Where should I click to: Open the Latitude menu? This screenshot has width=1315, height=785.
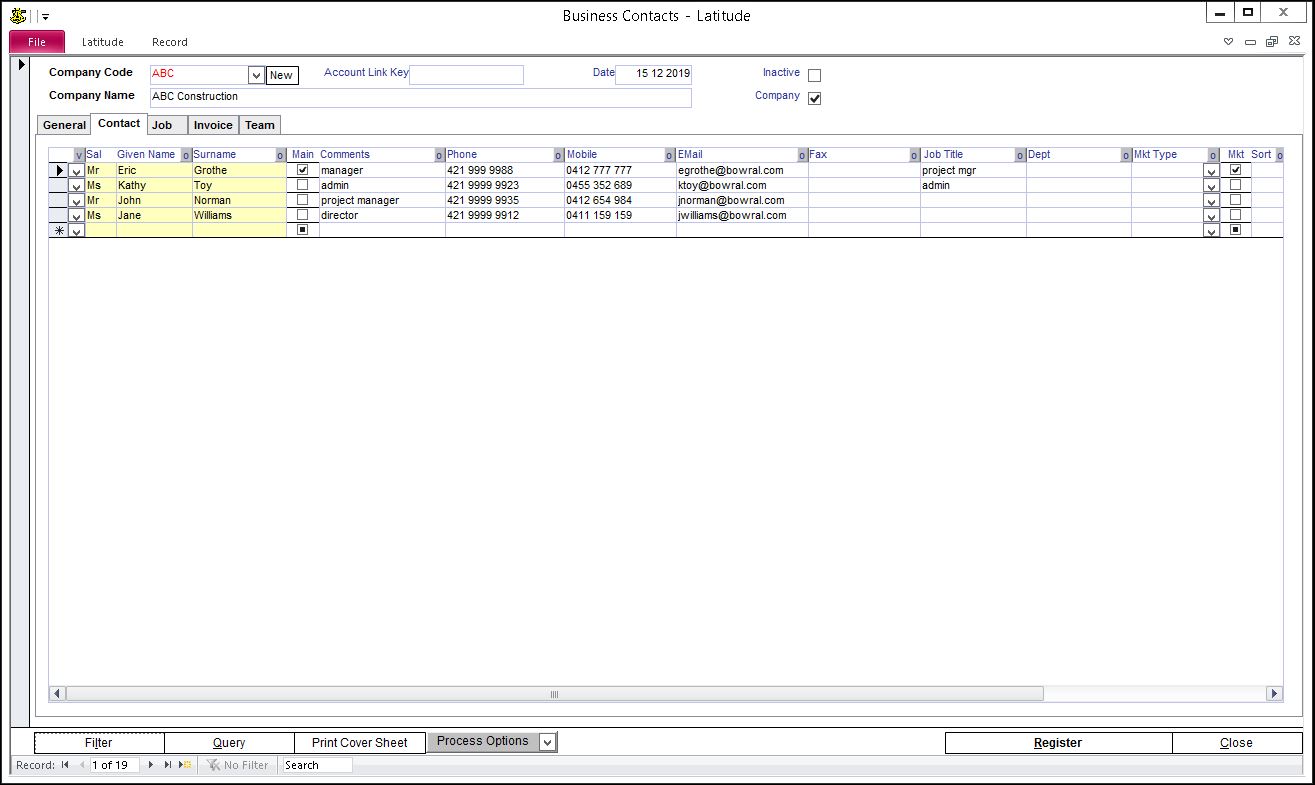103,42
